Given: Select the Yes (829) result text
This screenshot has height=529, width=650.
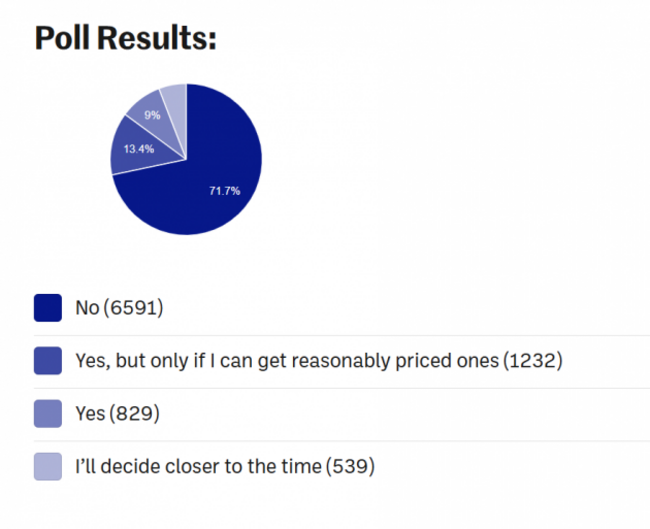Looking at the screenshot, I should pos(117,413).
